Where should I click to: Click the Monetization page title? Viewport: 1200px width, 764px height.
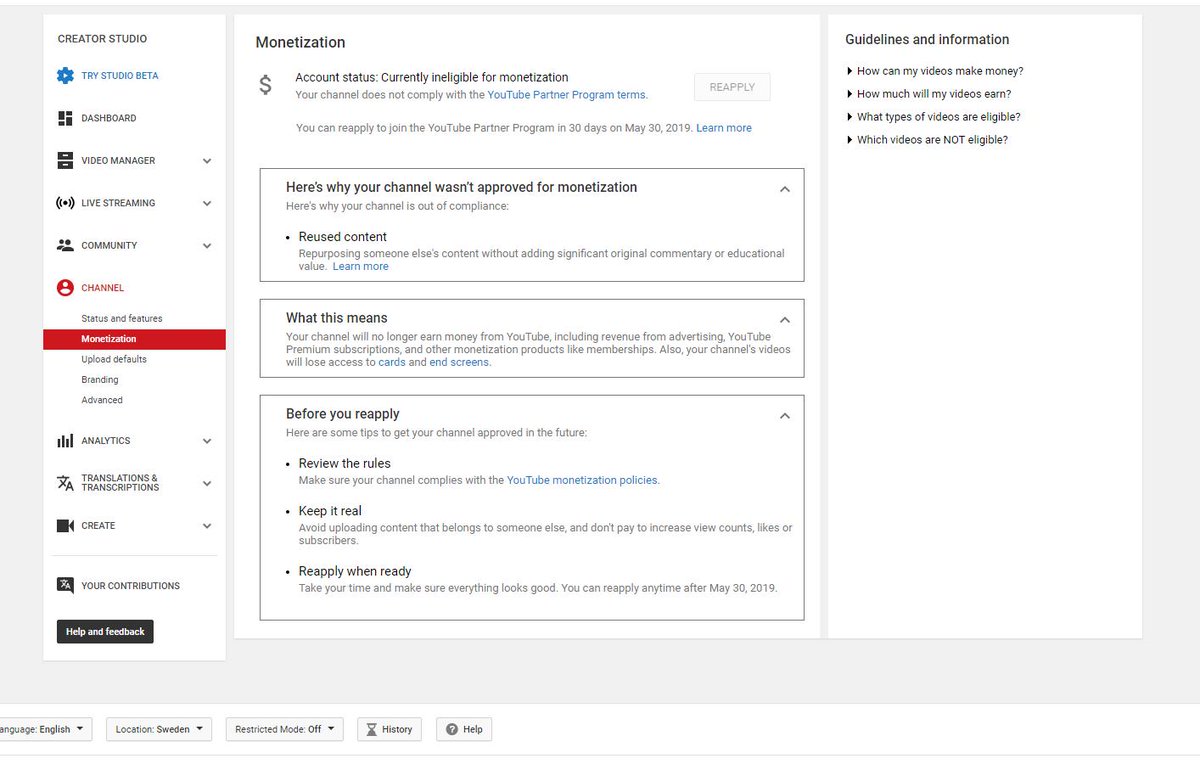click(x=300, y=42)
